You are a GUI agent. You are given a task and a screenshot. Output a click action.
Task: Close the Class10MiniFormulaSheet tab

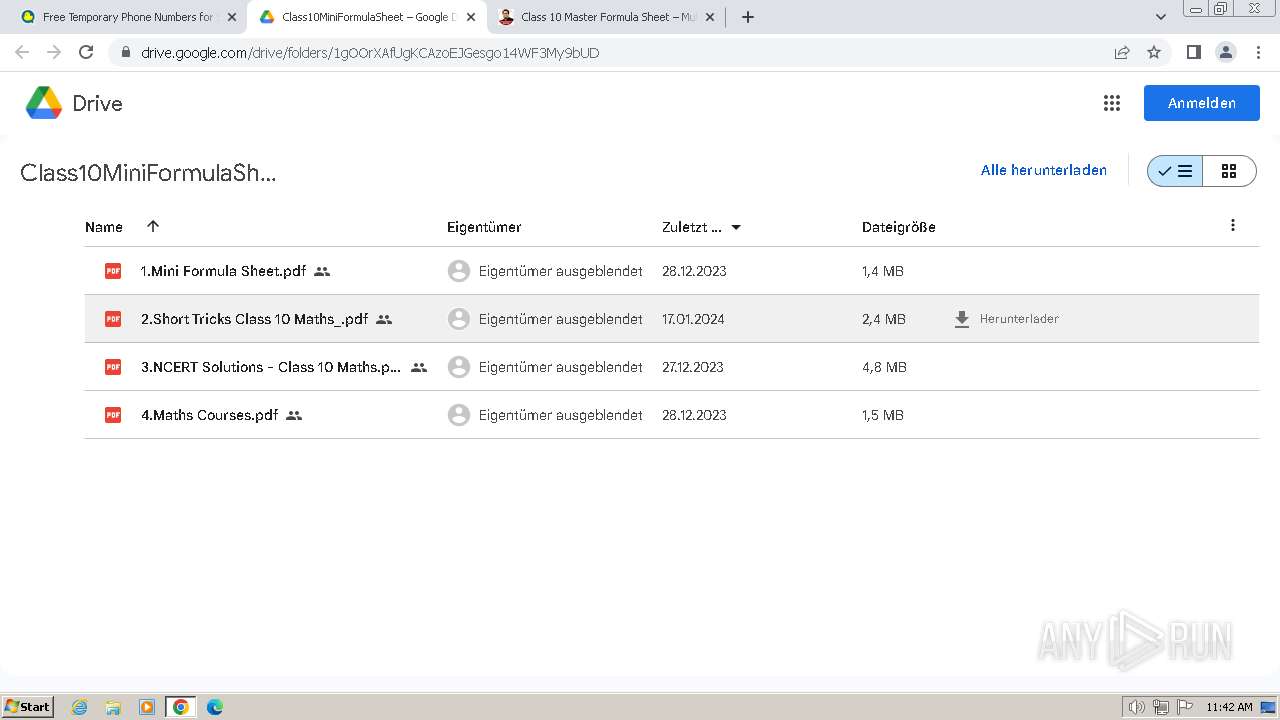coord(471,17)
